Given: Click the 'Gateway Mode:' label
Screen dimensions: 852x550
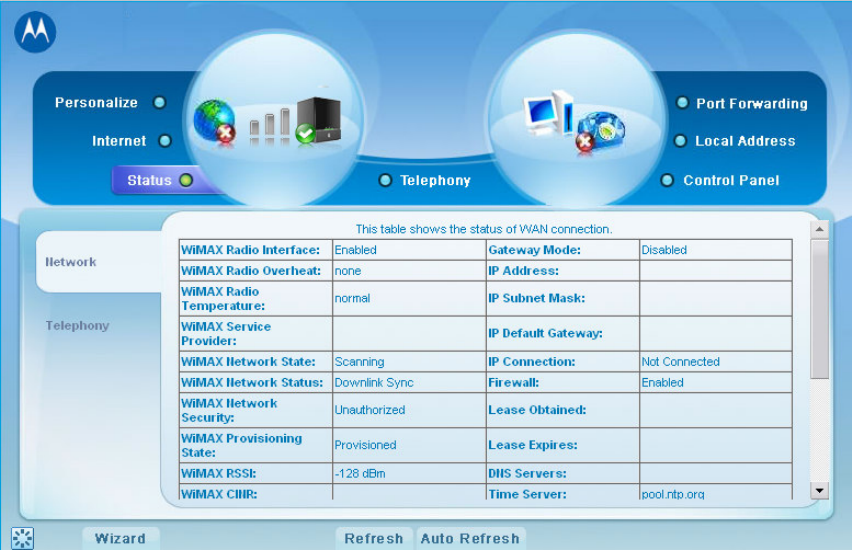Looking at the screenshot, I should click(x=535, y=250).
